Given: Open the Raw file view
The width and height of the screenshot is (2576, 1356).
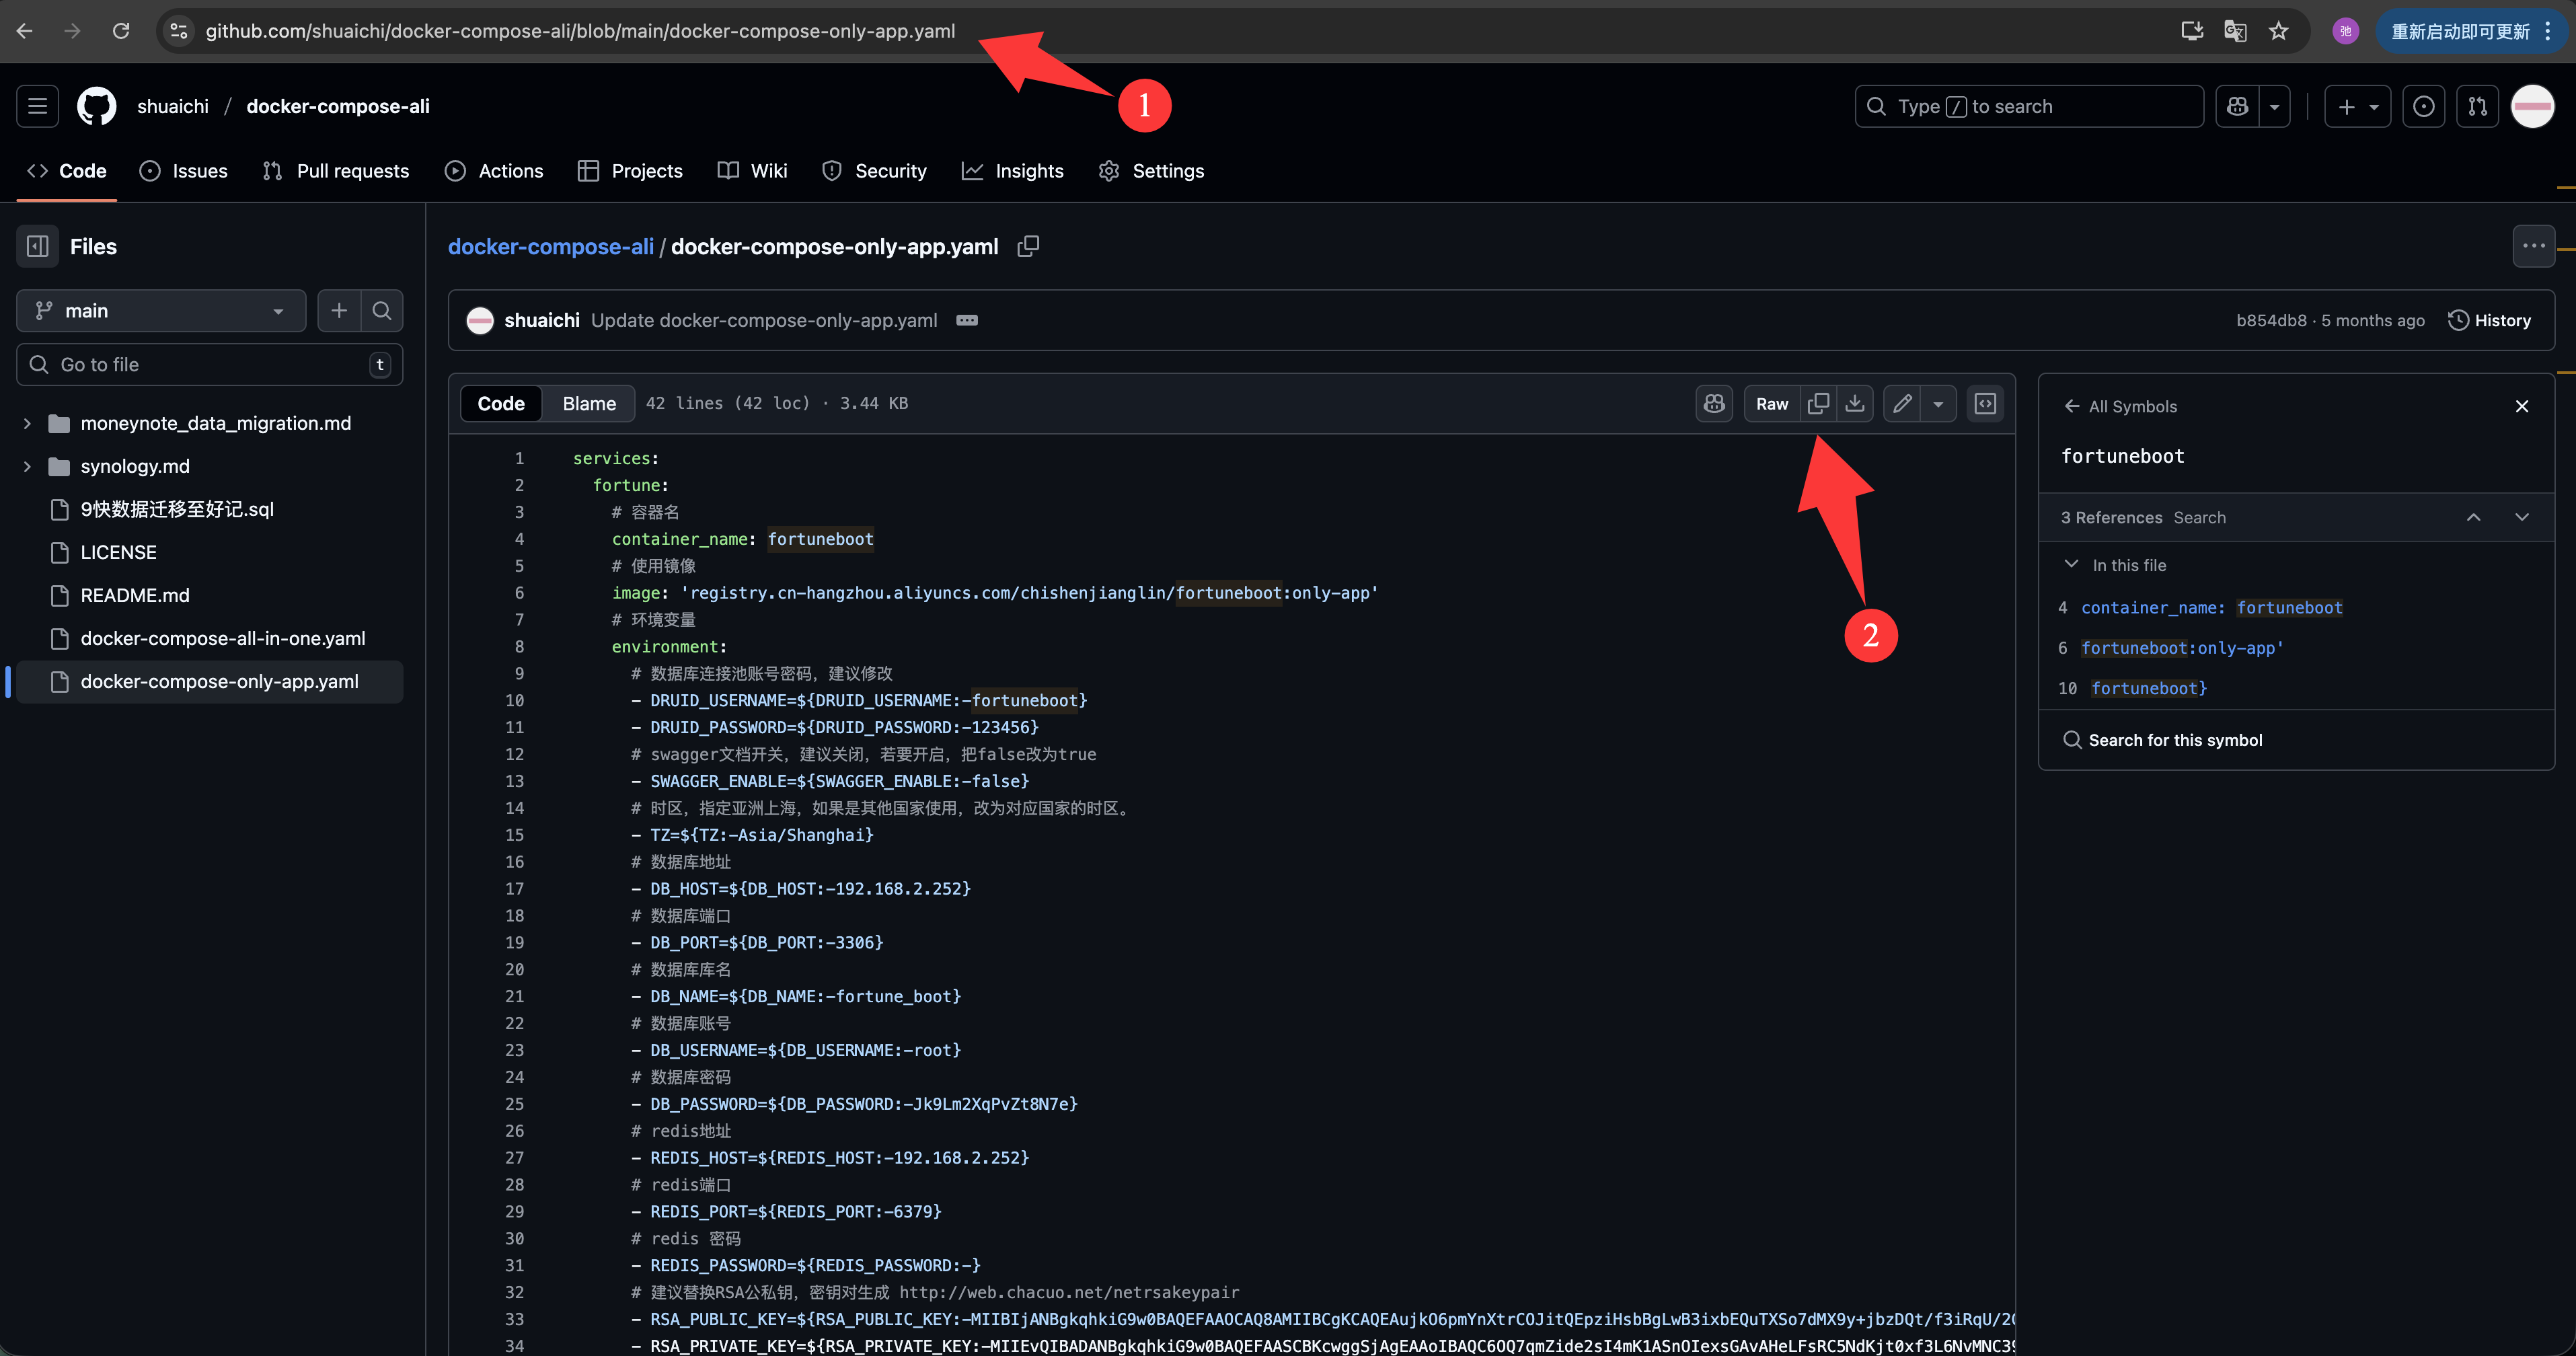Looking at the screenshot, I should pos(1771,403).
